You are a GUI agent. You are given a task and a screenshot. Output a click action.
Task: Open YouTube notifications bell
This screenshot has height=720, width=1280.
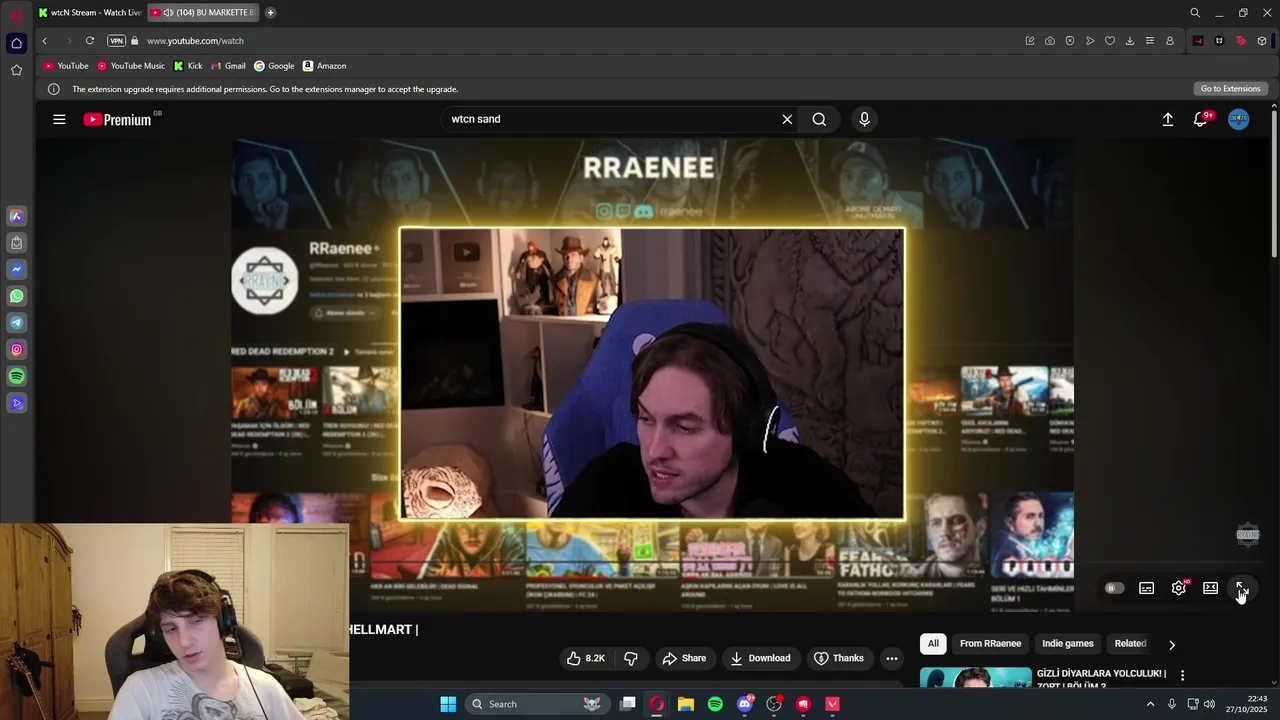point(1201,119)
